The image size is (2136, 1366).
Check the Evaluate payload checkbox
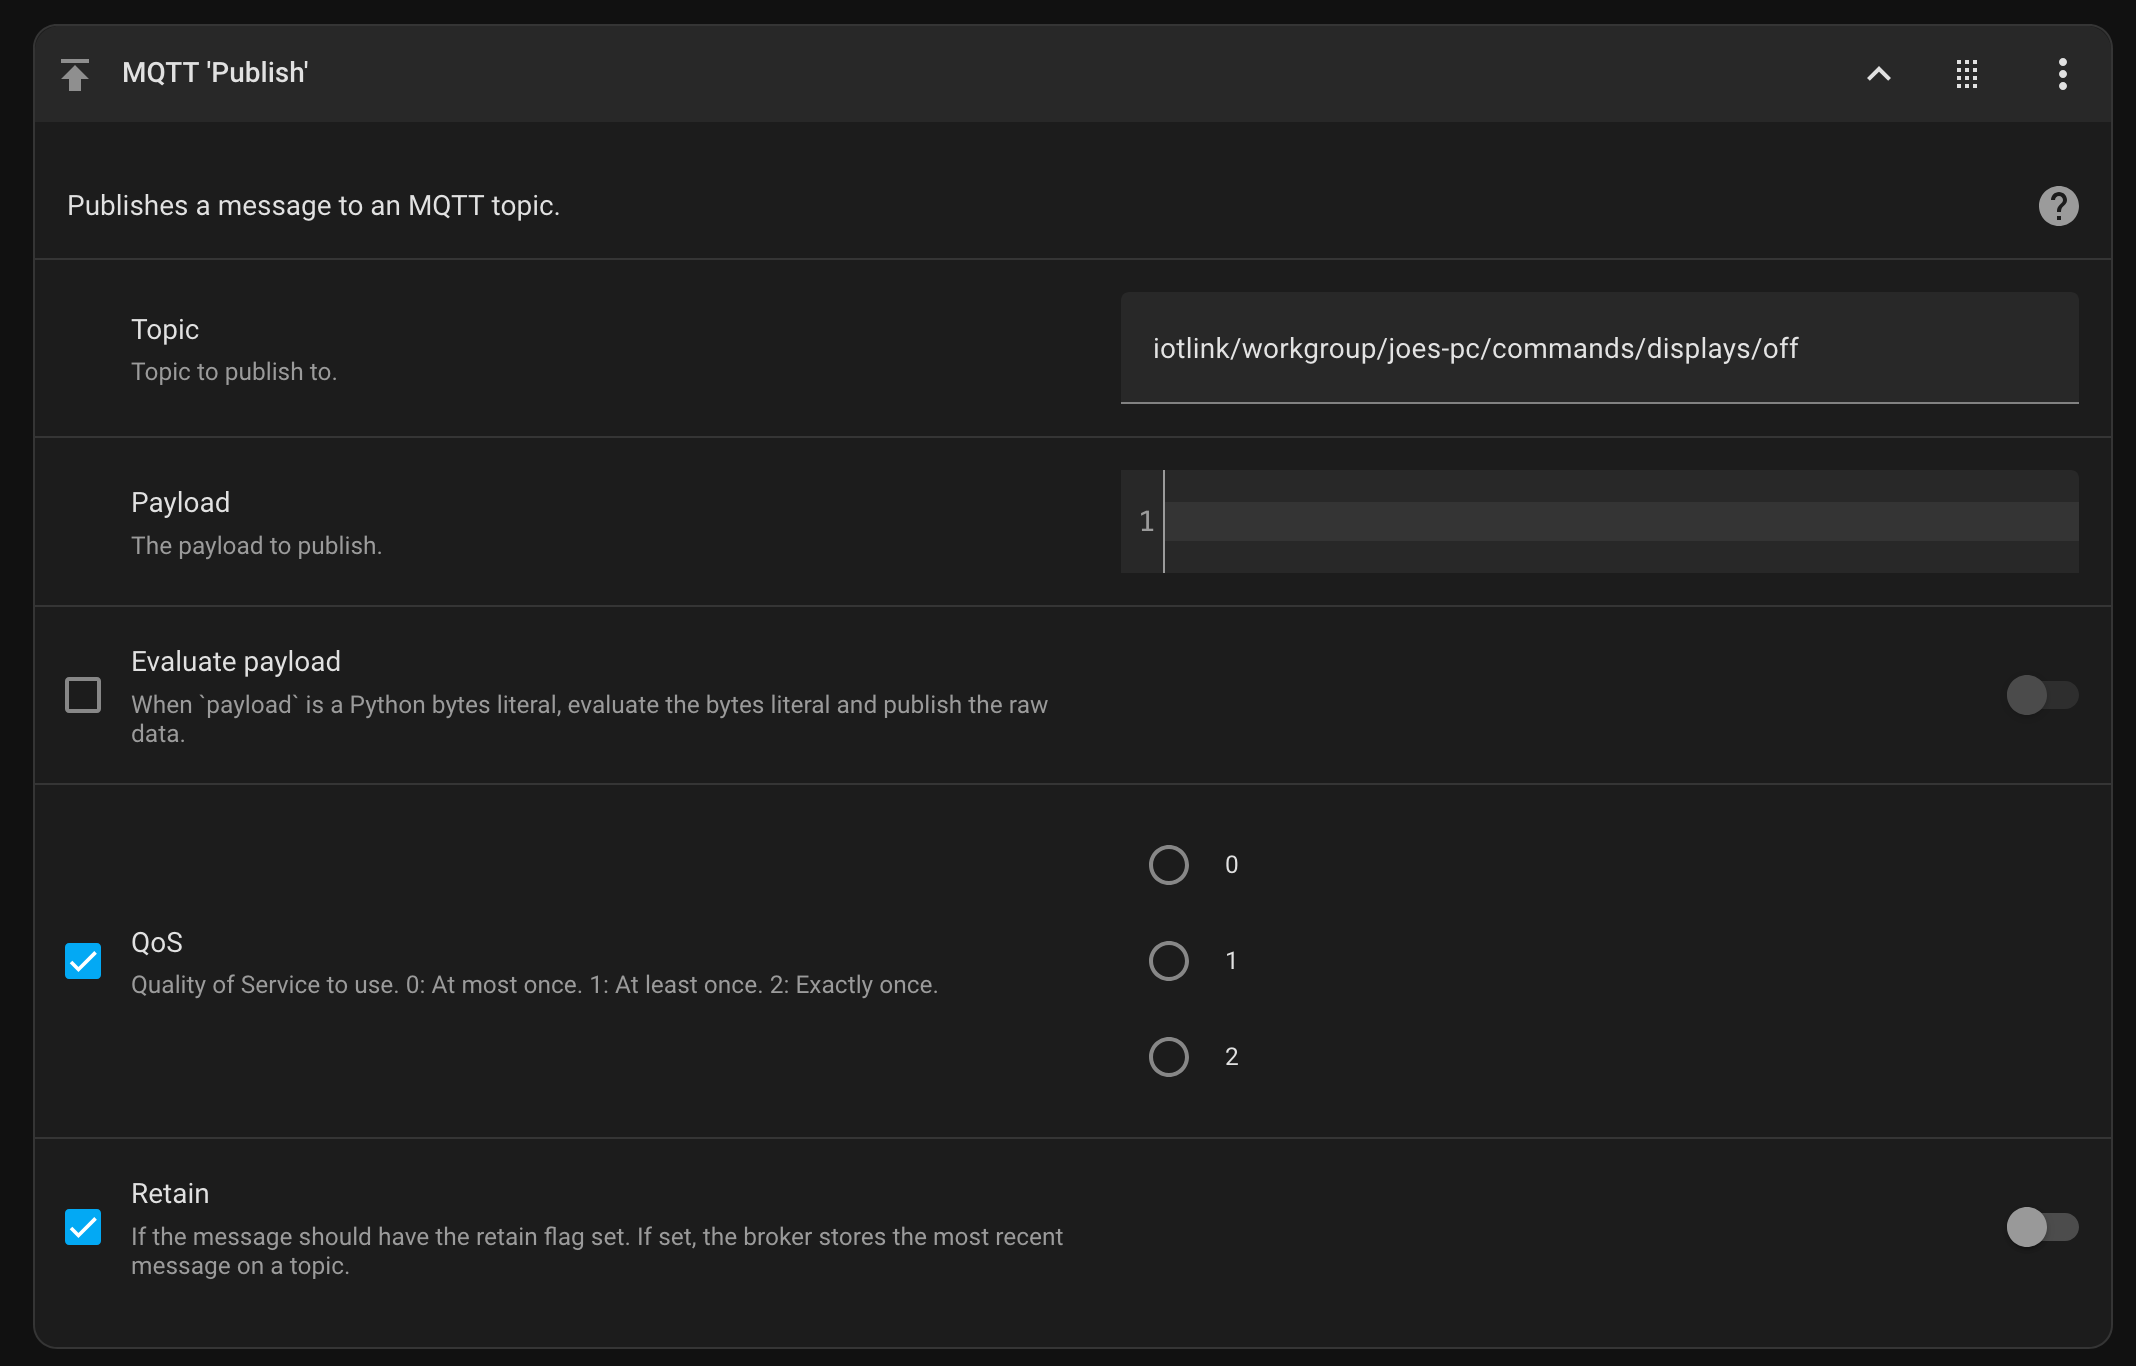(83, 695)
